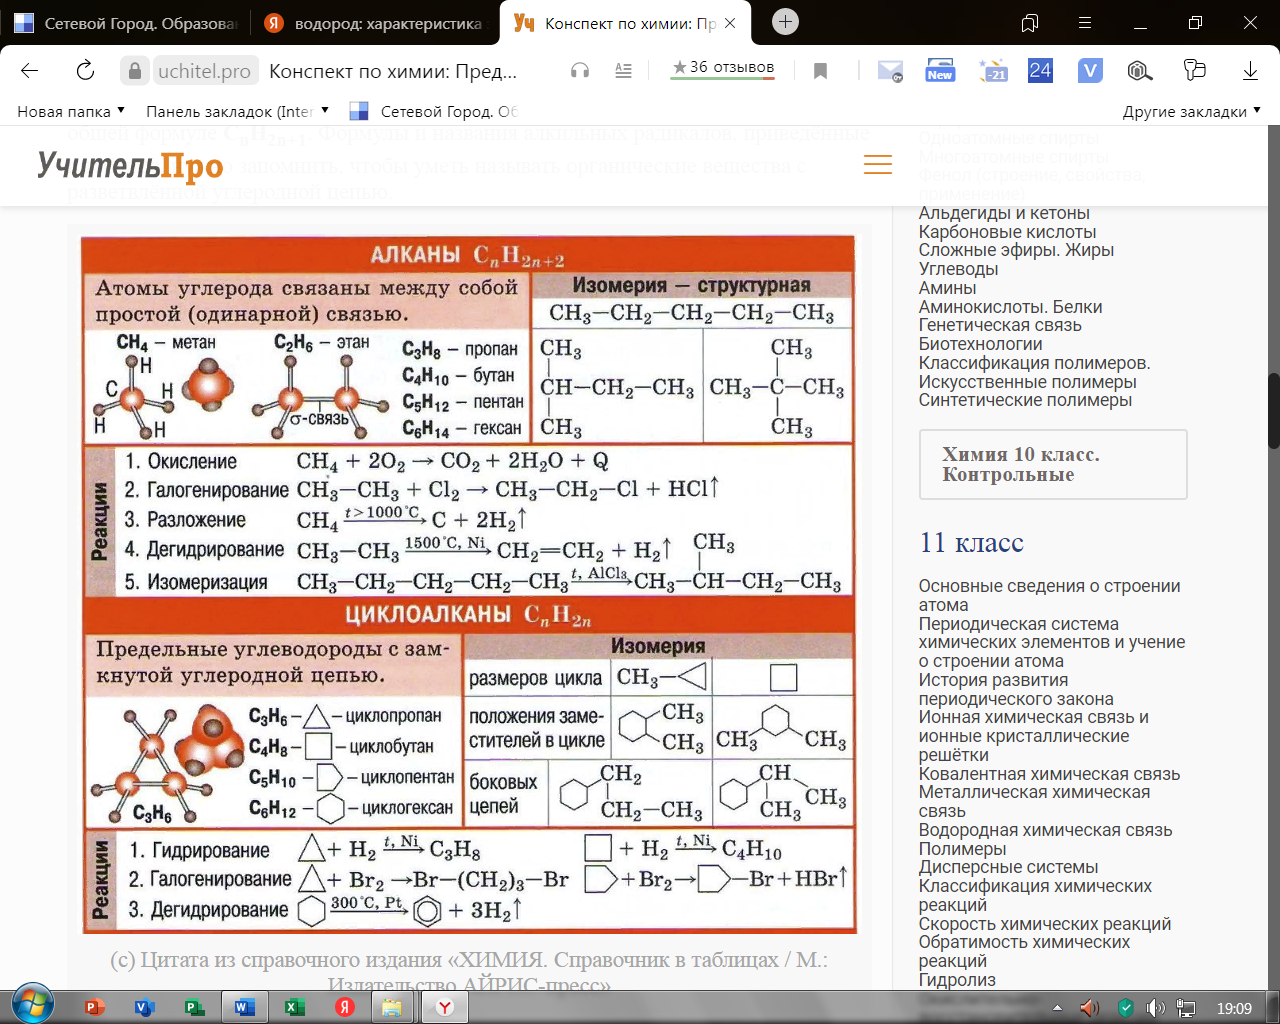
Task: Open the white volume icon in system tray
Action: [1156, 1008]
